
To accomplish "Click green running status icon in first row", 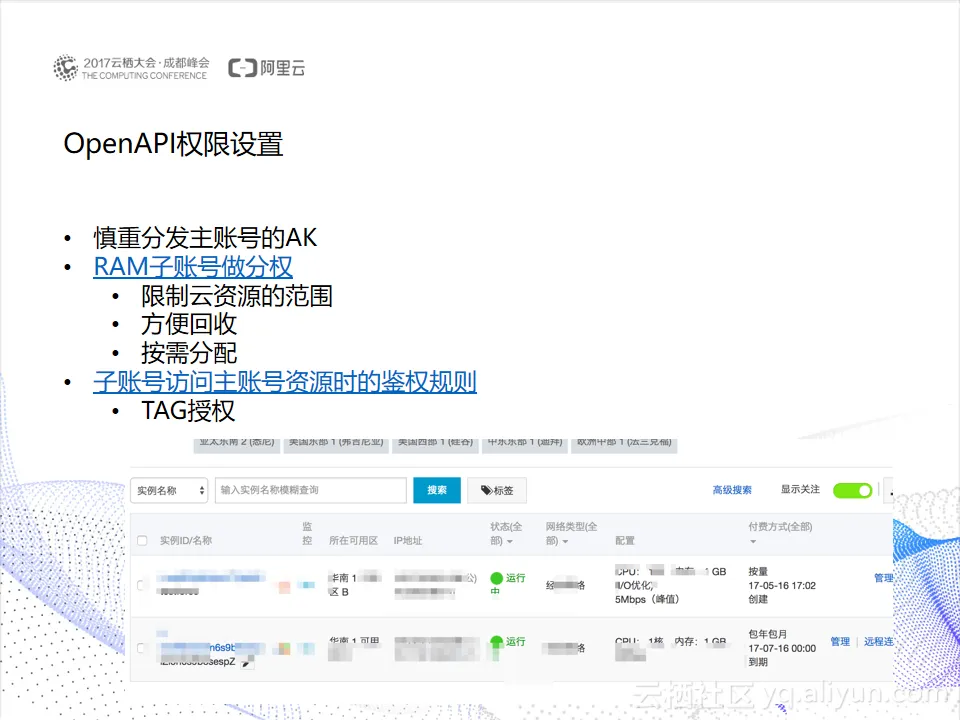I will [496, 578].
